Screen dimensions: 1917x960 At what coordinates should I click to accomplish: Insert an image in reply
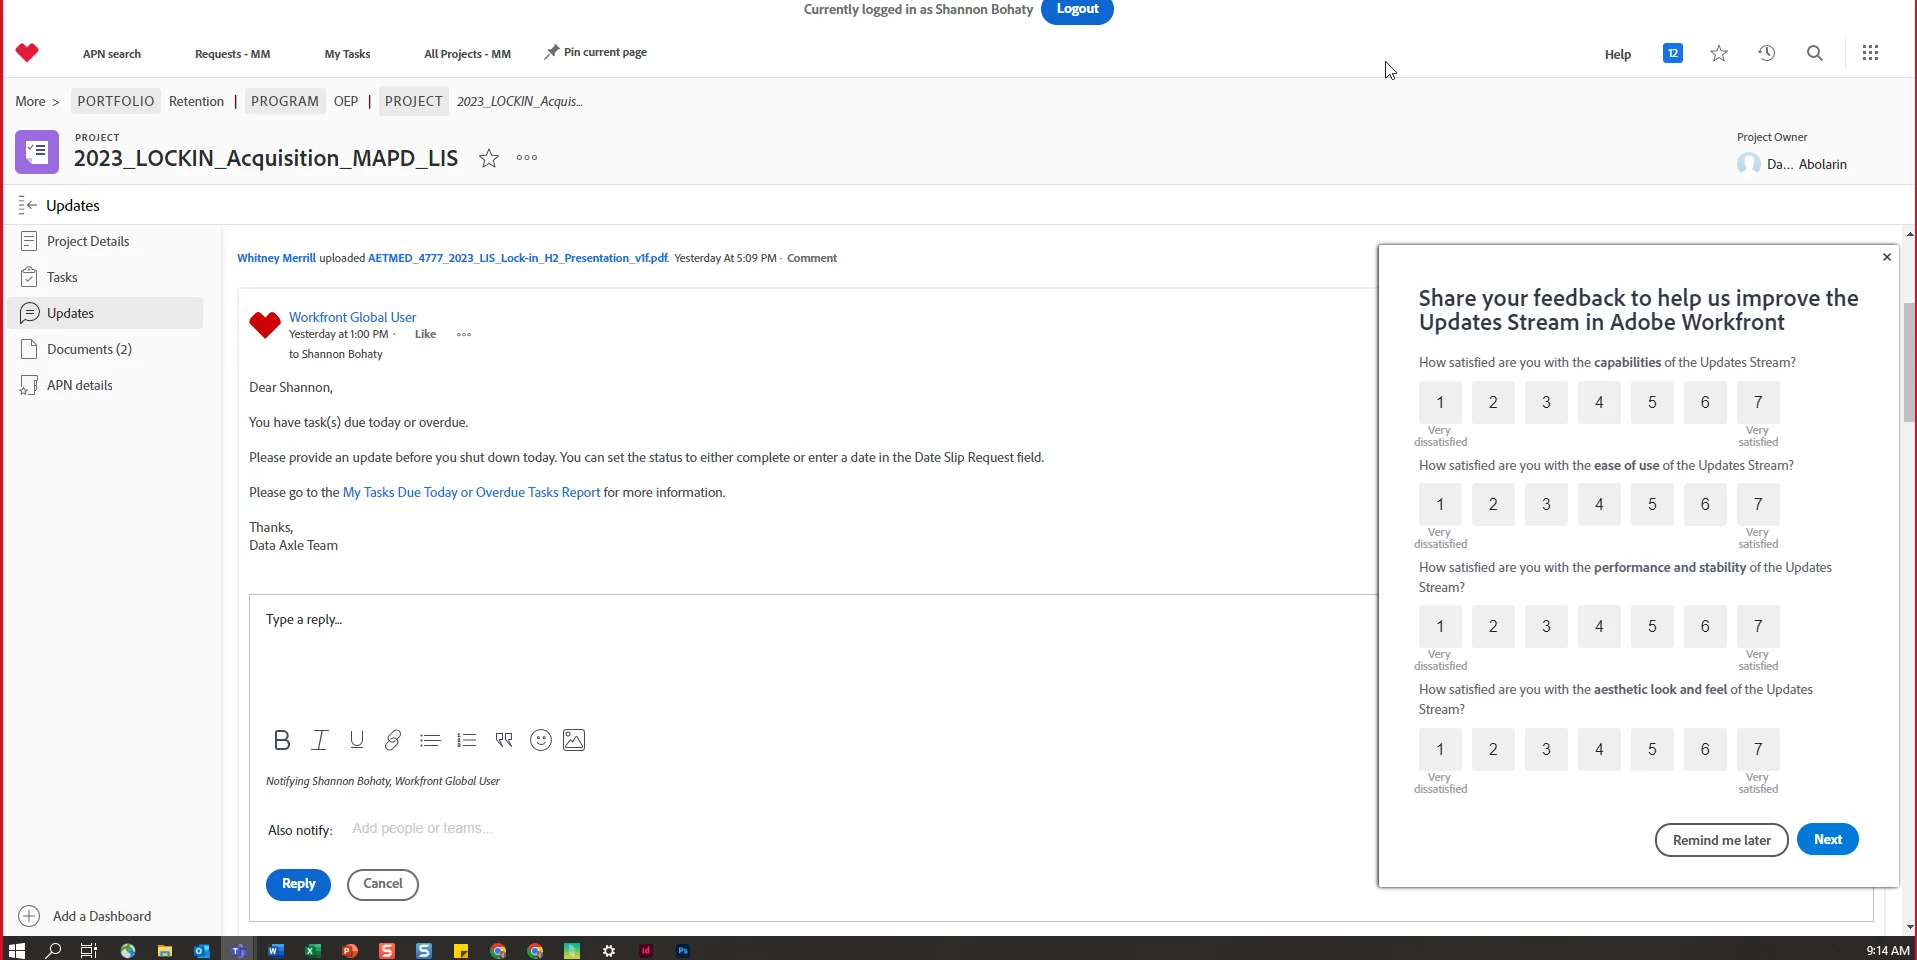point(574,740)
